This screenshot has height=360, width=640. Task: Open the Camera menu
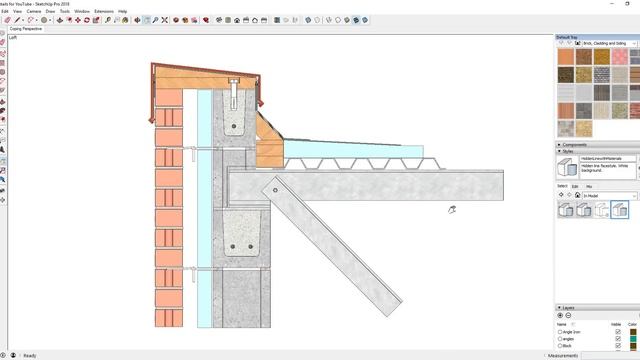(x=34, y=11)
